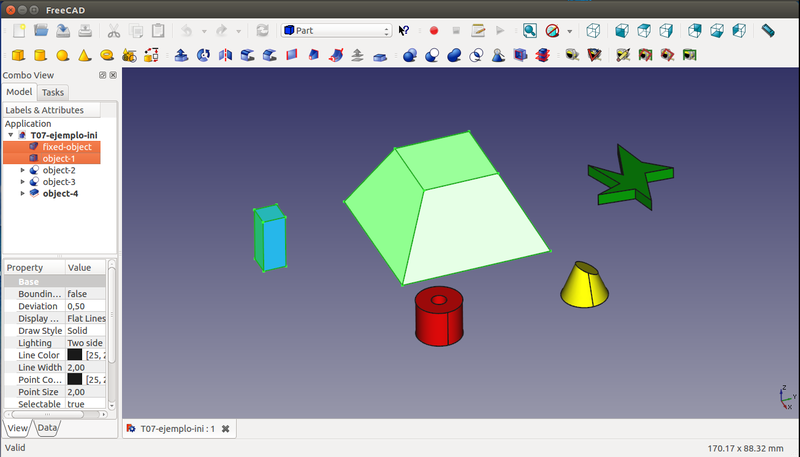Open the measure distance ruler tool
Screen dimensions: 800x457
pyautogui.click(x=768, y=30)
